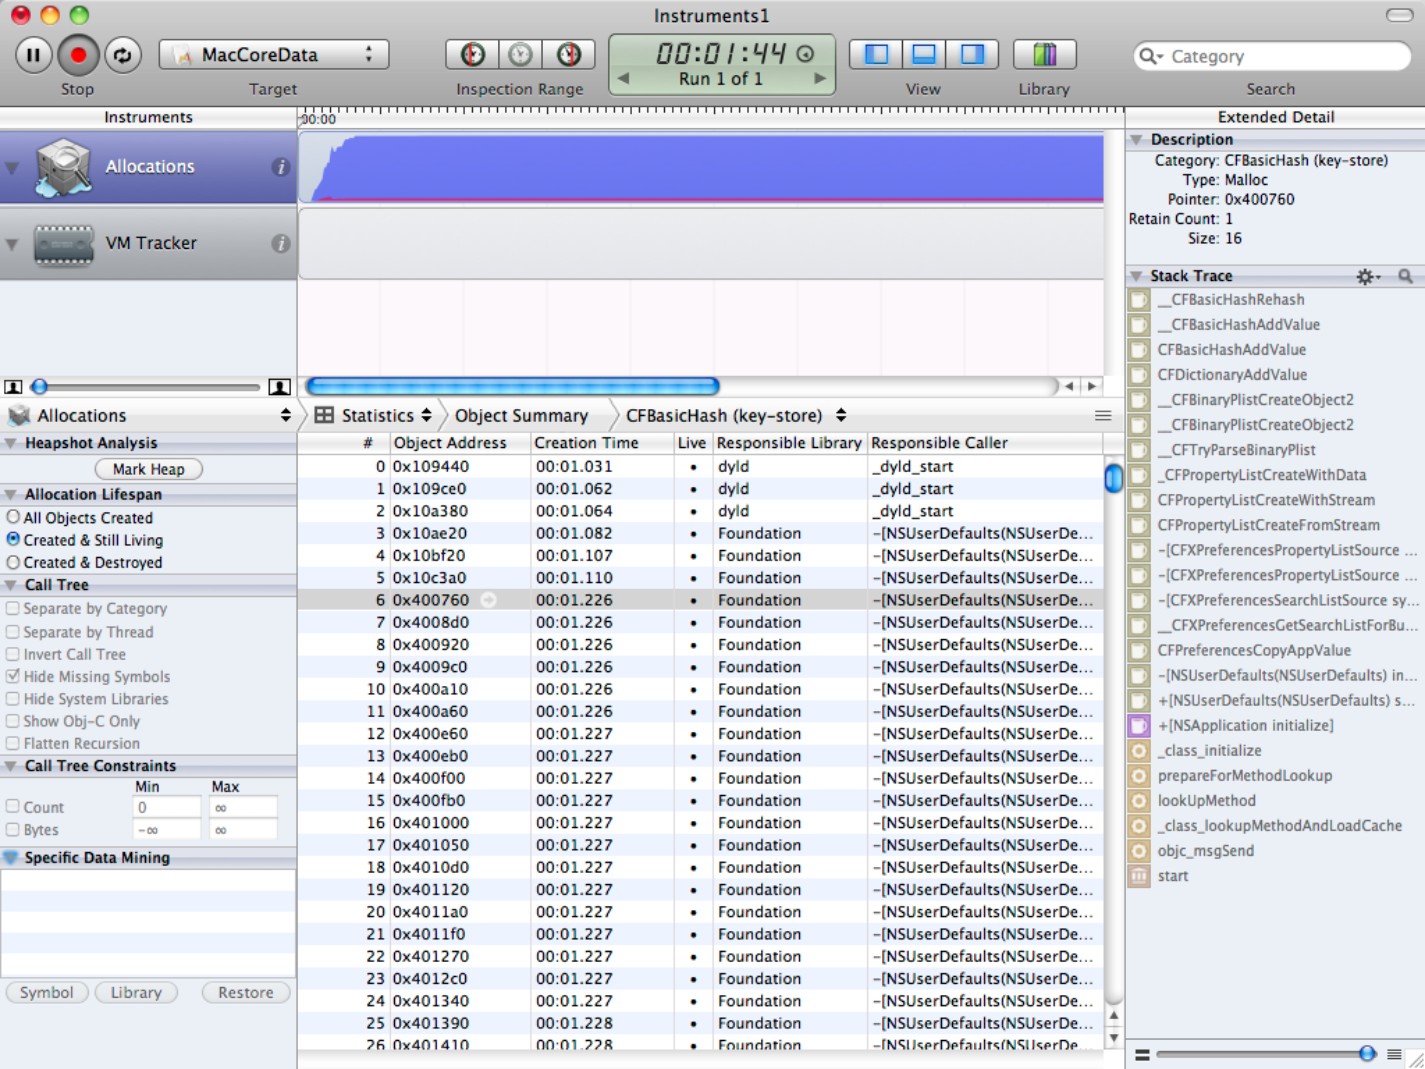This screenshot has width=1425, height=1069.
Task: Open the Allocations detail popup menu
Action: pos(148,415)
